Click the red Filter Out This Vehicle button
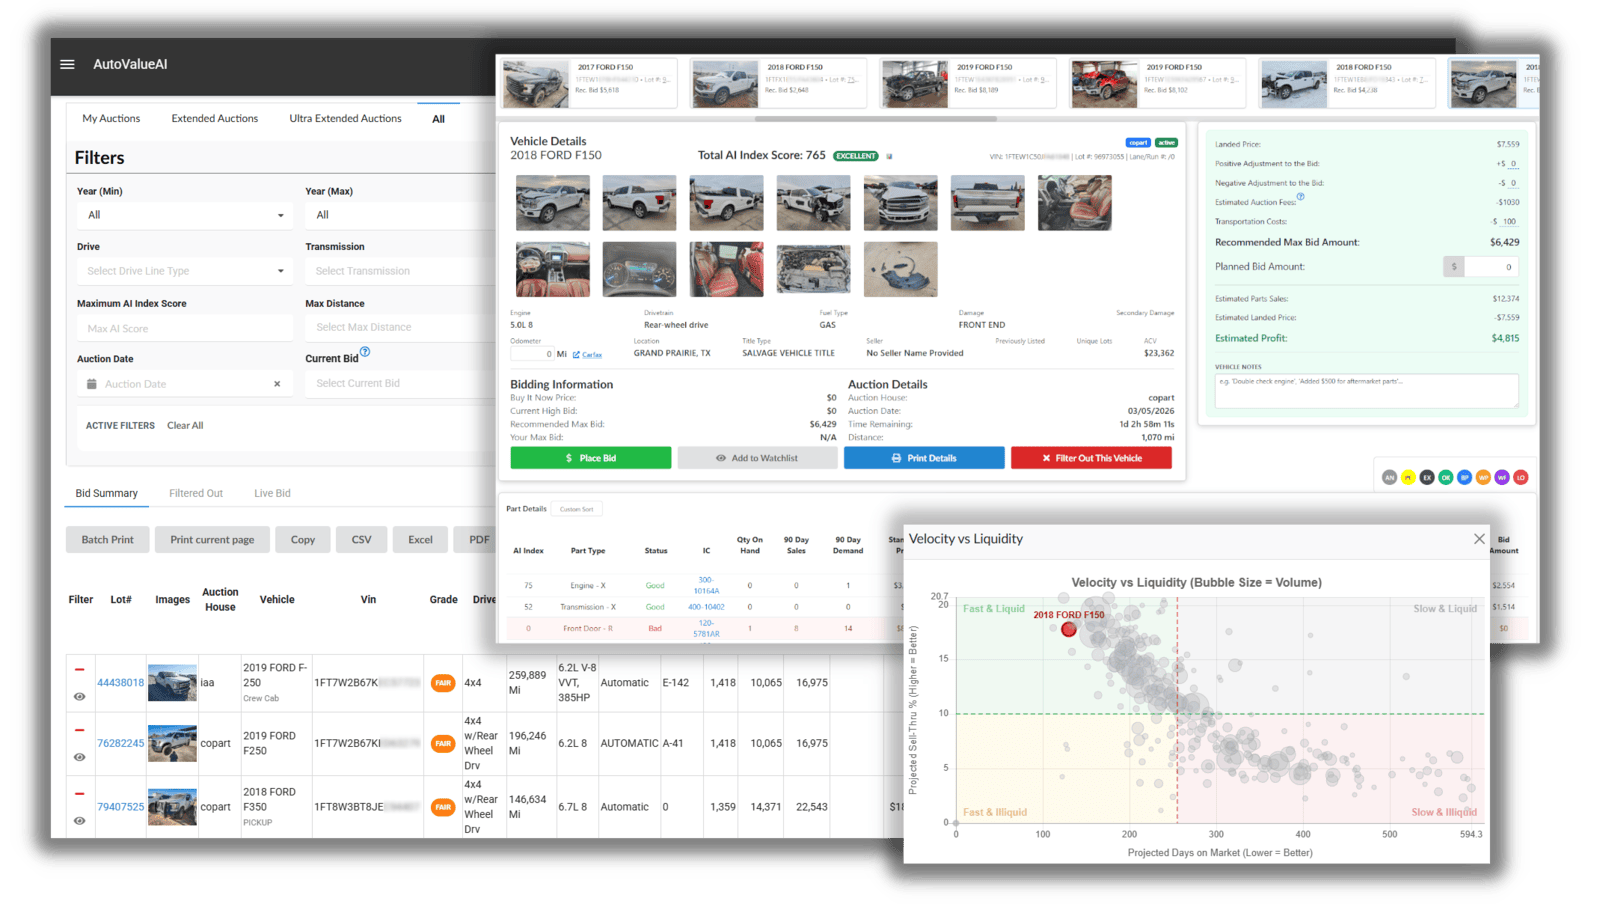The image size is (1600, 907). point(1091,458)
